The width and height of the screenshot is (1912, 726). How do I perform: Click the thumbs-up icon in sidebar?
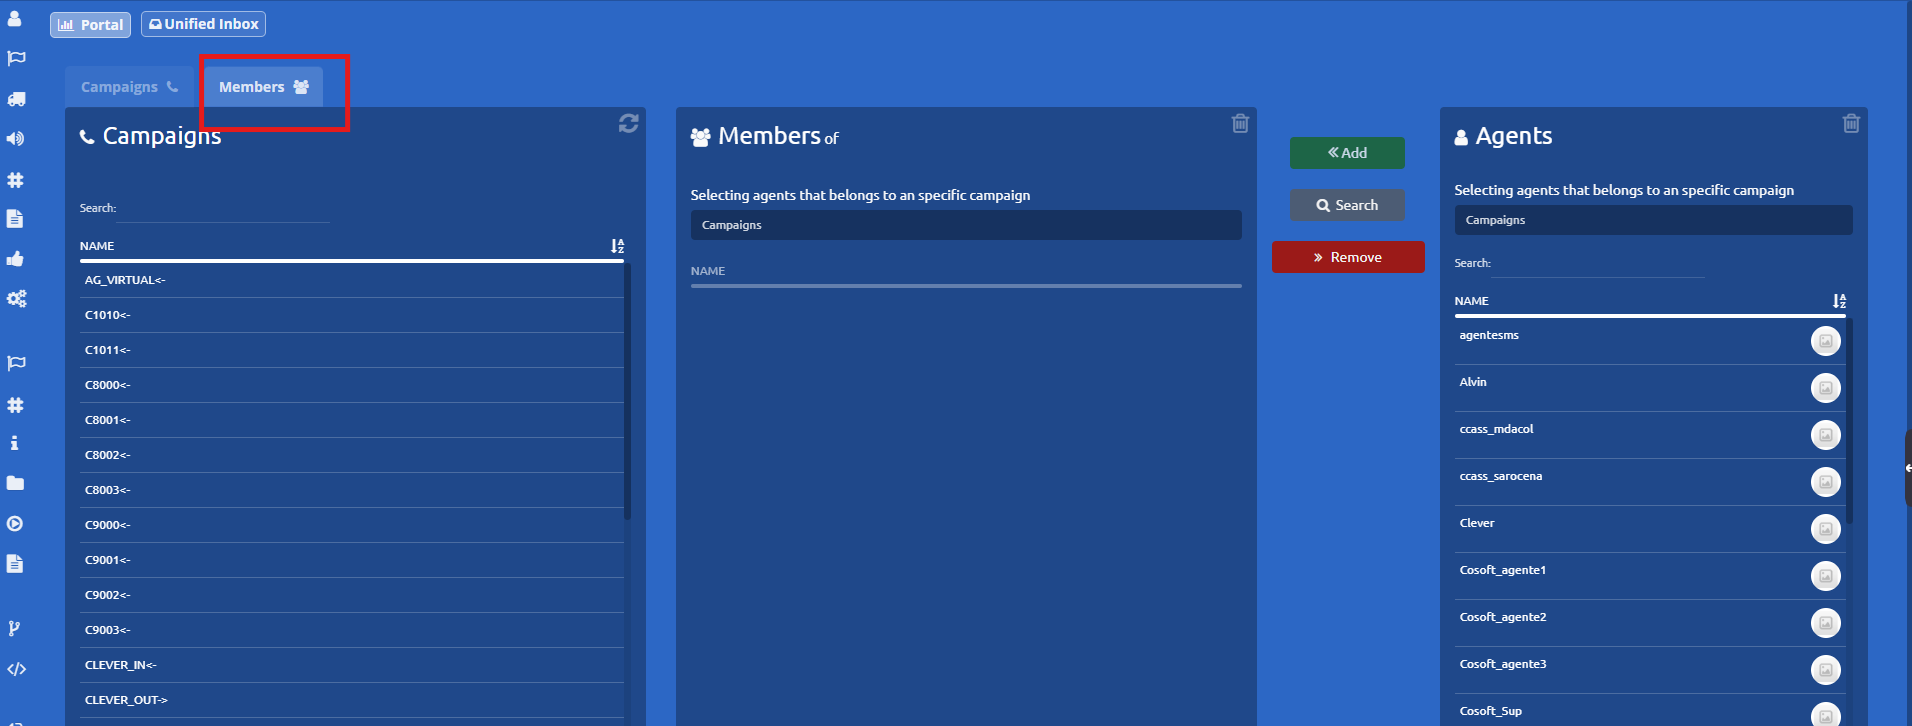click(16, 259)
